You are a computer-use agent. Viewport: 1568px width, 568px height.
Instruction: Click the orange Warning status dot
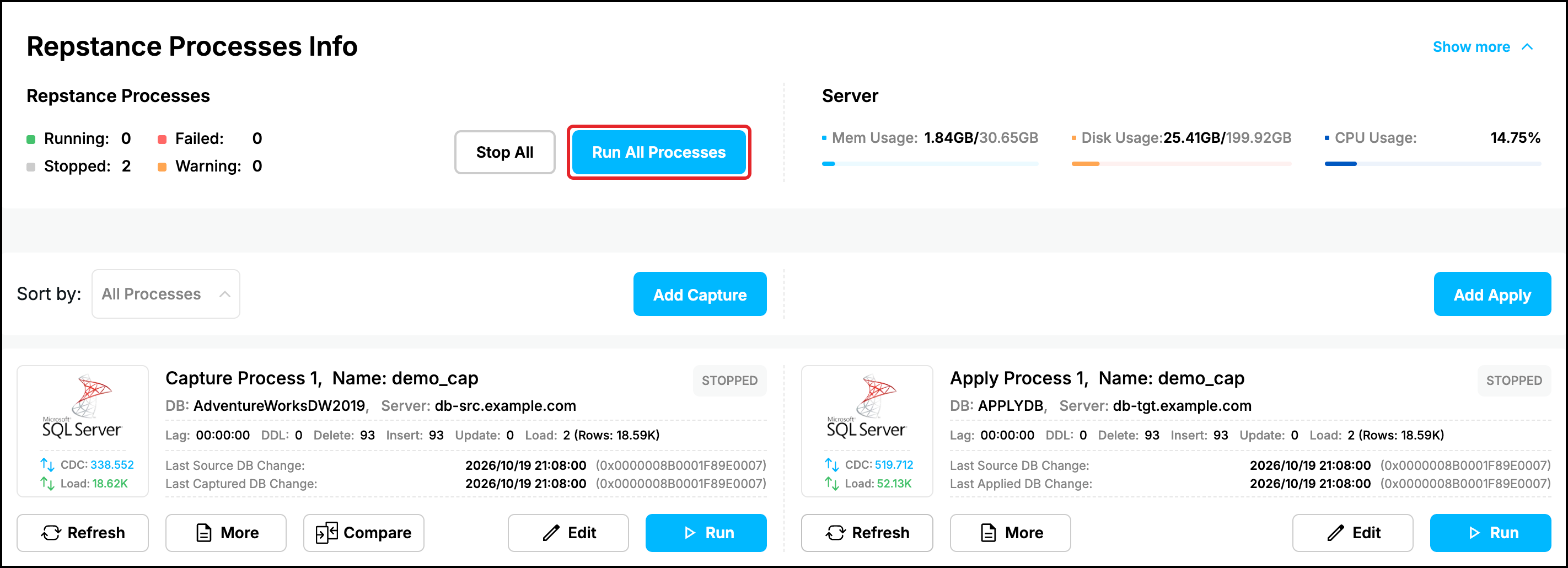point(162,167)
